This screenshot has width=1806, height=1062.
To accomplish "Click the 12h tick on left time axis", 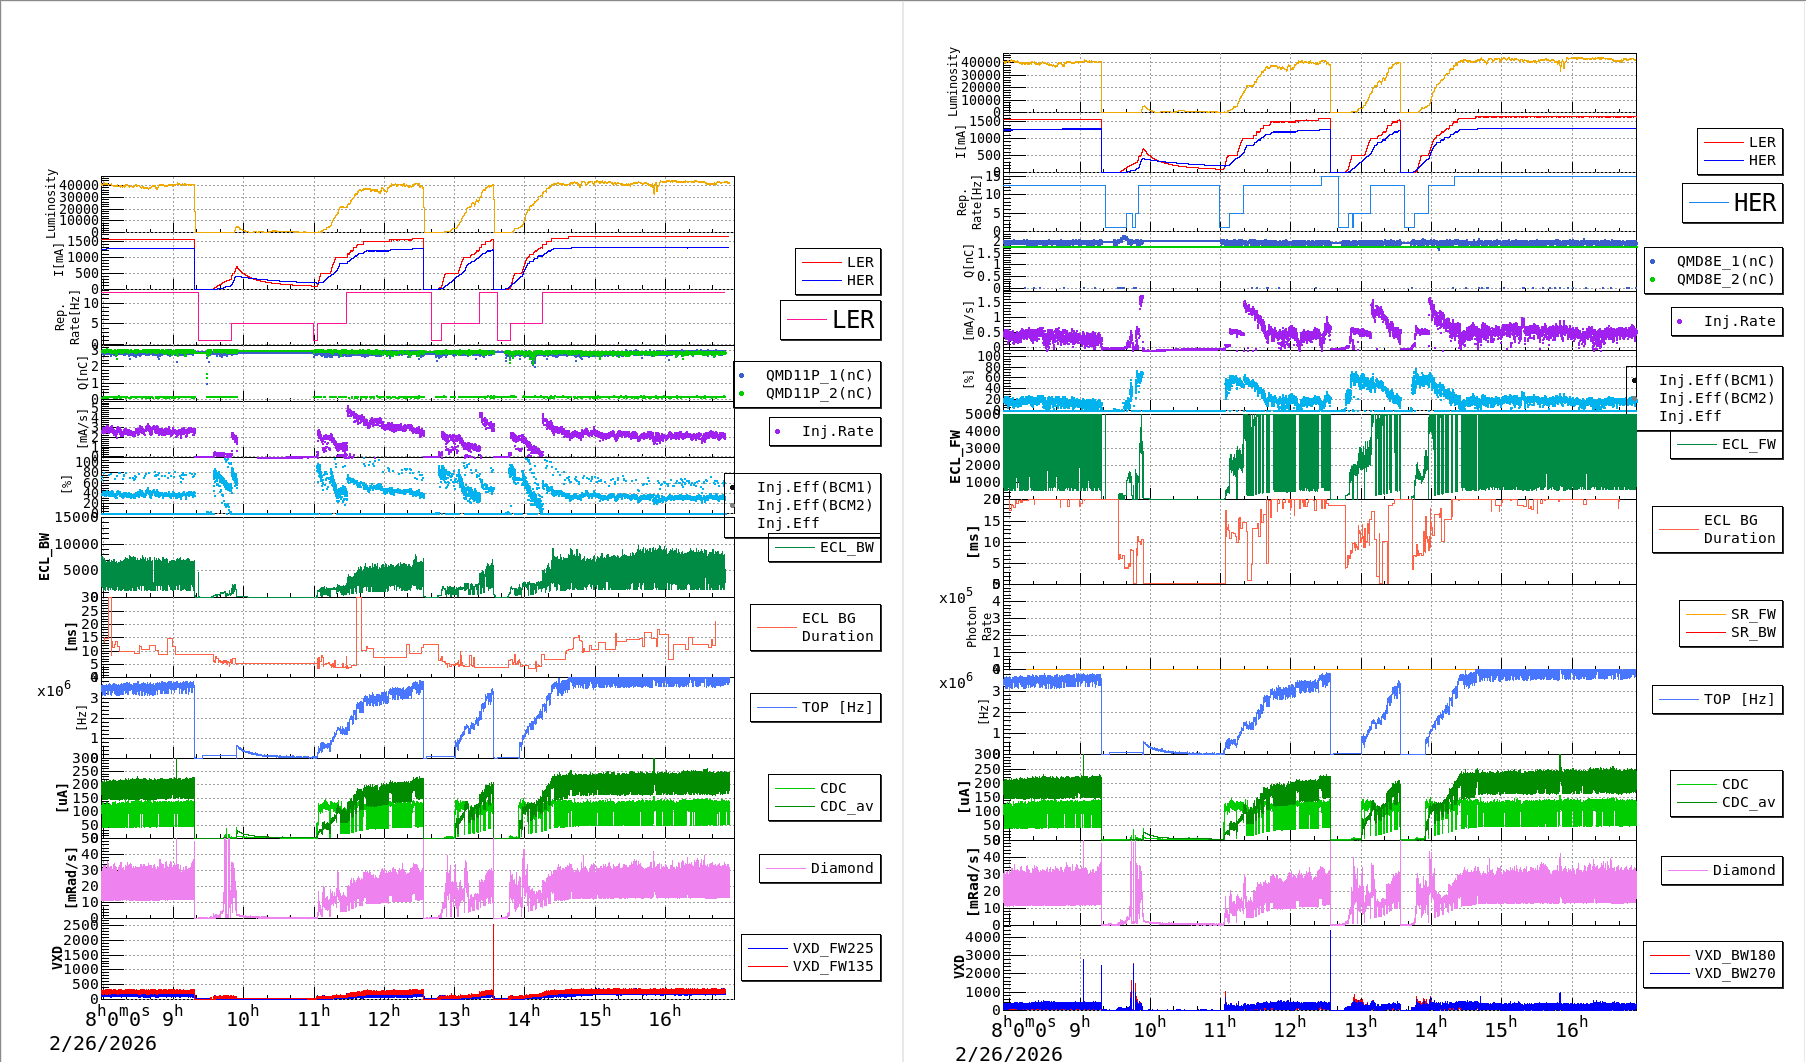I will click(x=383, y=1018).
